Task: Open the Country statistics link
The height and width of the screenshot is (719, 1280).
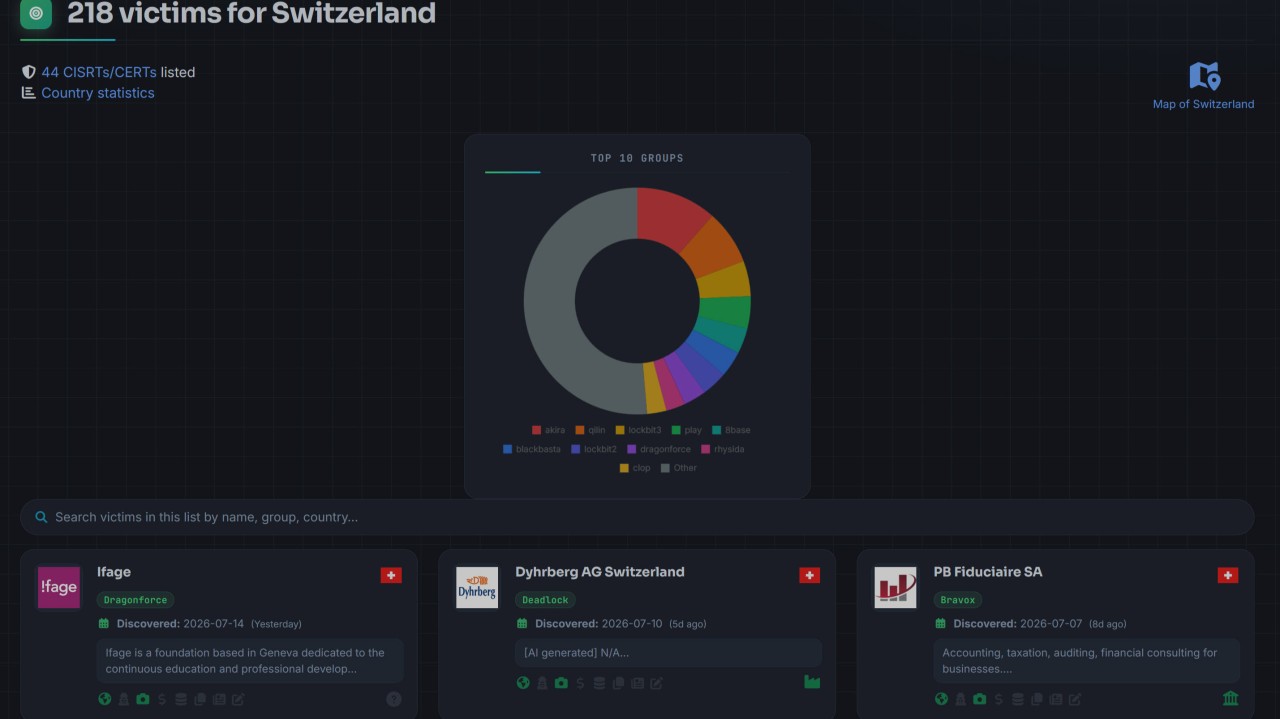Action: (x=98, y=93)
